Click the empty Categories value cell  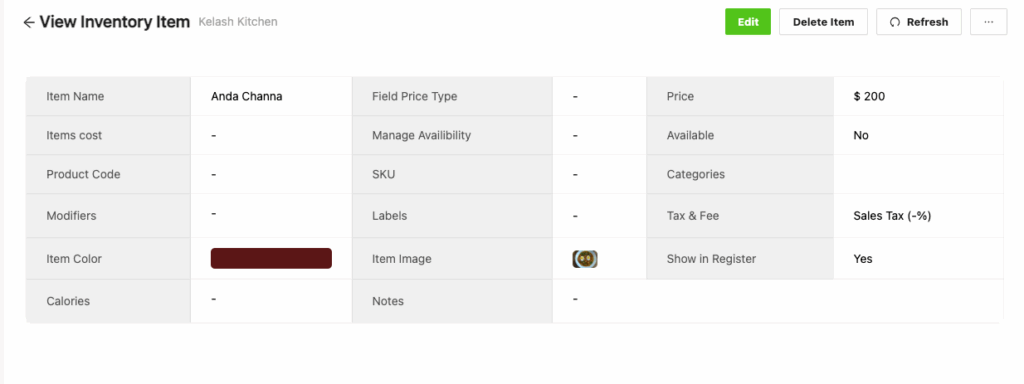coord(918,174)
